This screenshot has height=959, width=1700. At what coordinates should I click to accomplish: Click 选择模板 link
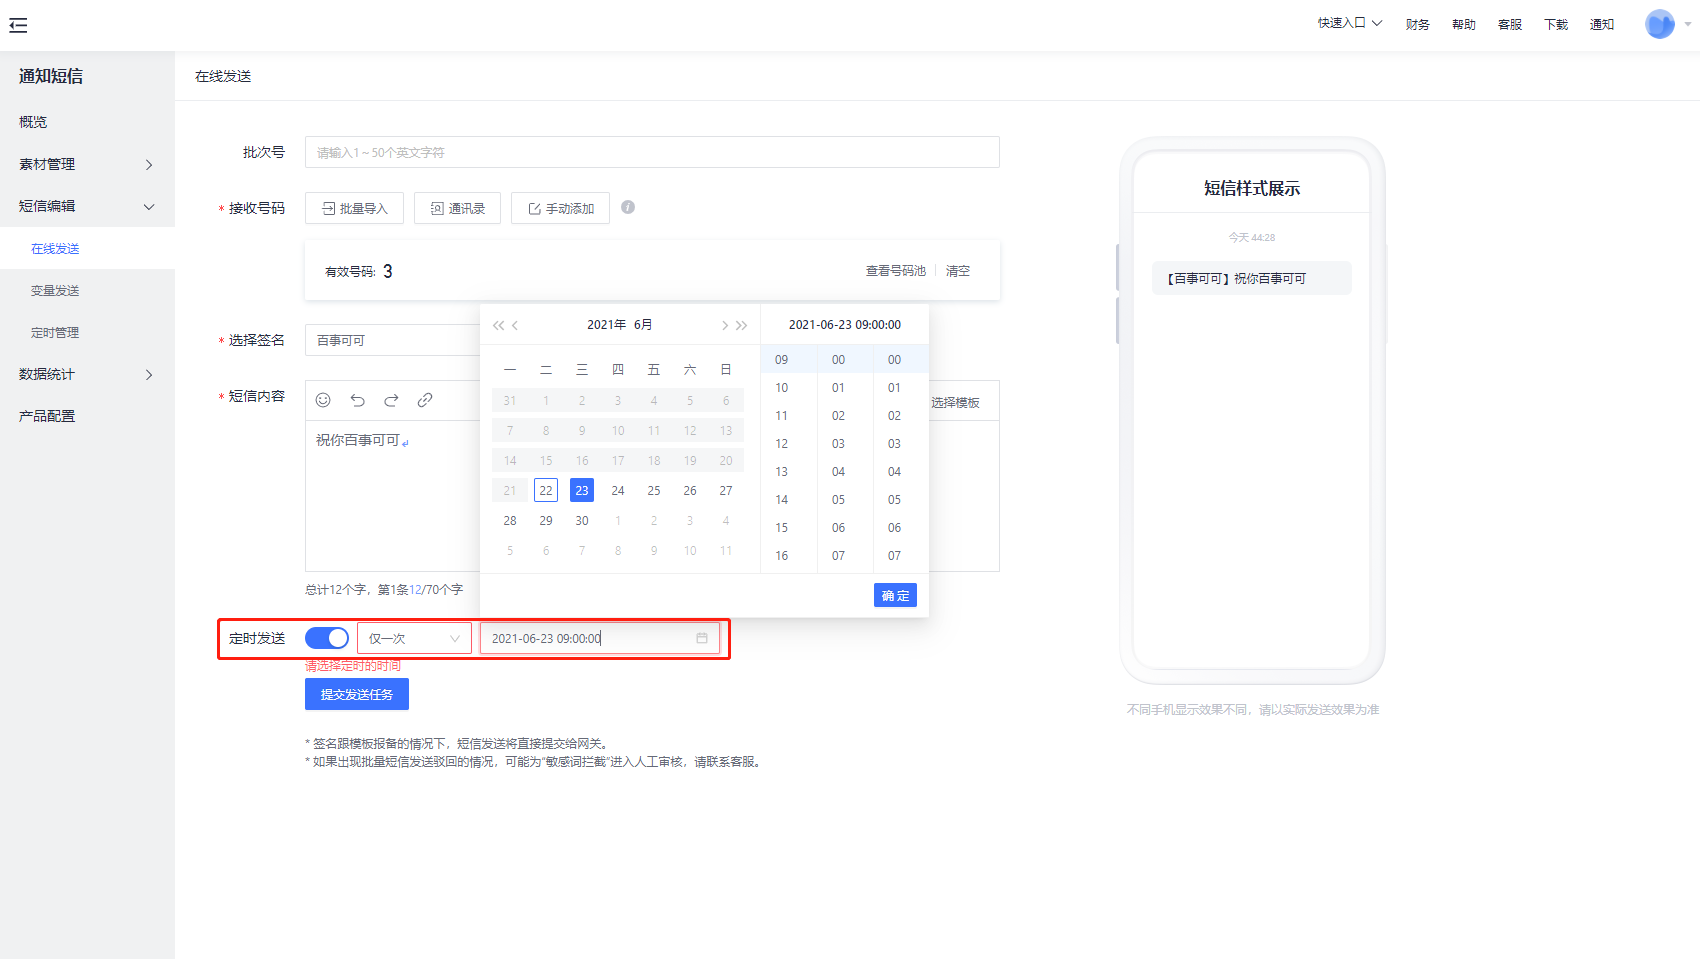(955, 402)
